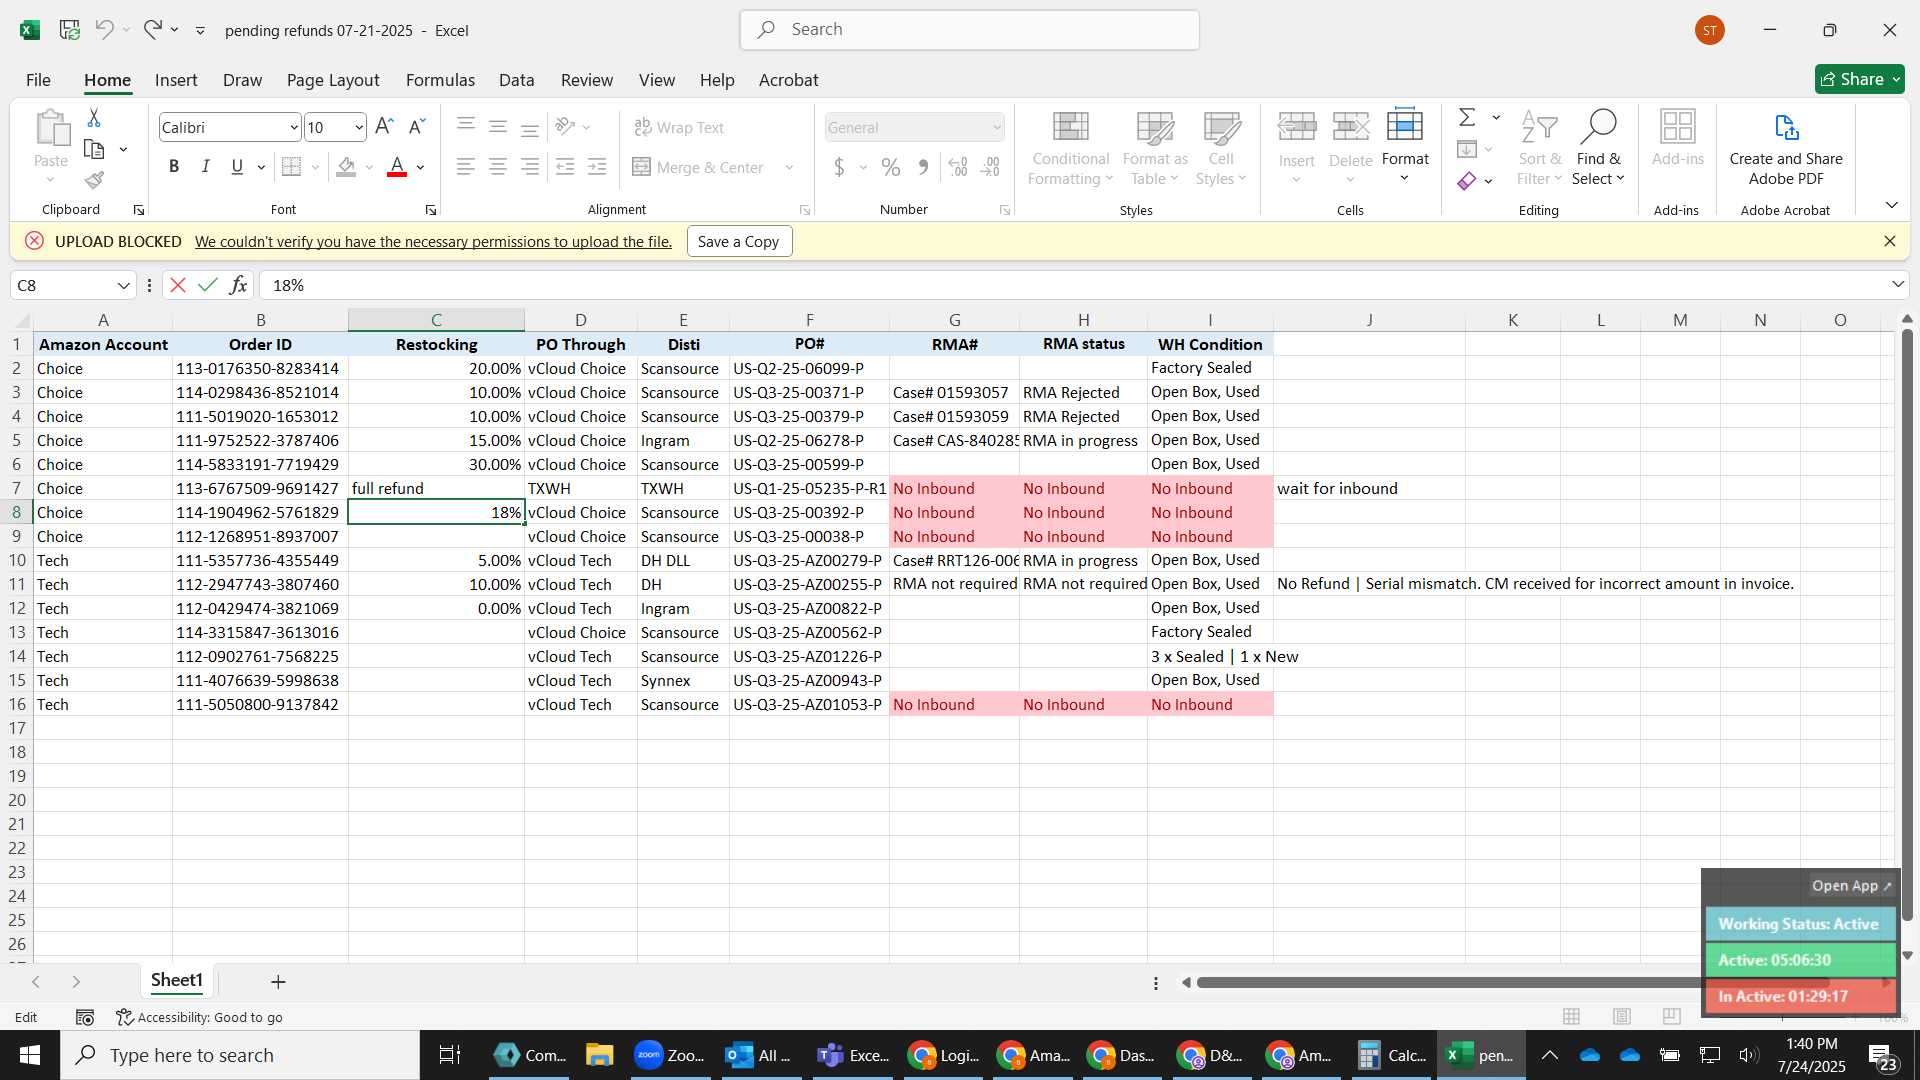
Task: Confirm entry with the green checkmark
Action: [x=207, y=285]
